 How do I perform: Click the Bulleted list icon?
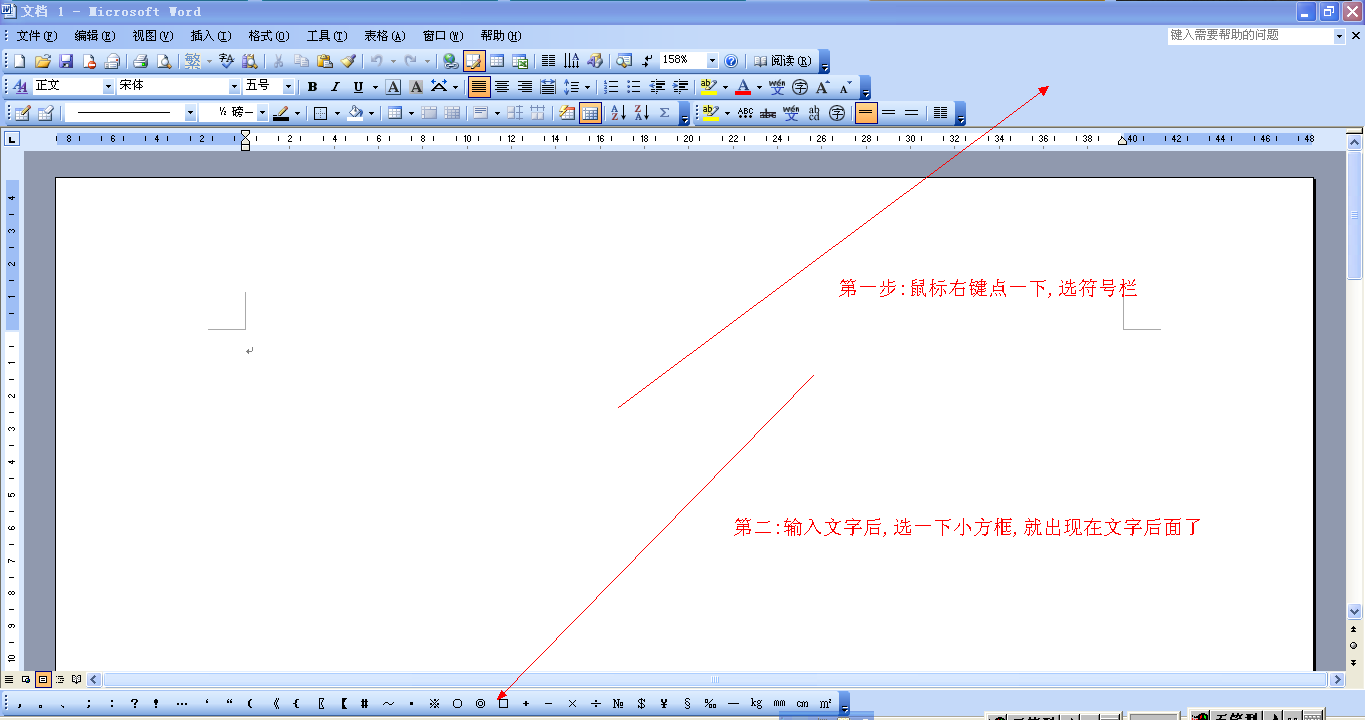[634, 87]
